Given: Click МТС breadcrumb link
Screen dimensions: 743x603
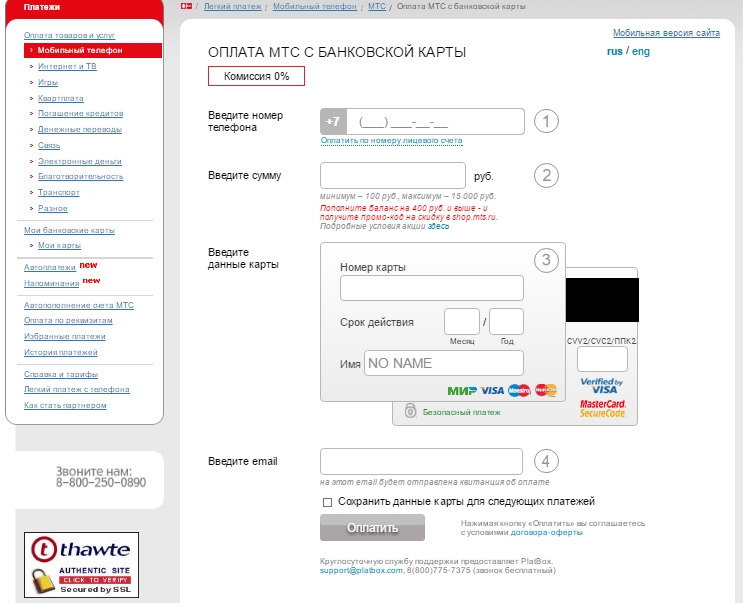Looking at the screenshot, I should 377,6.
